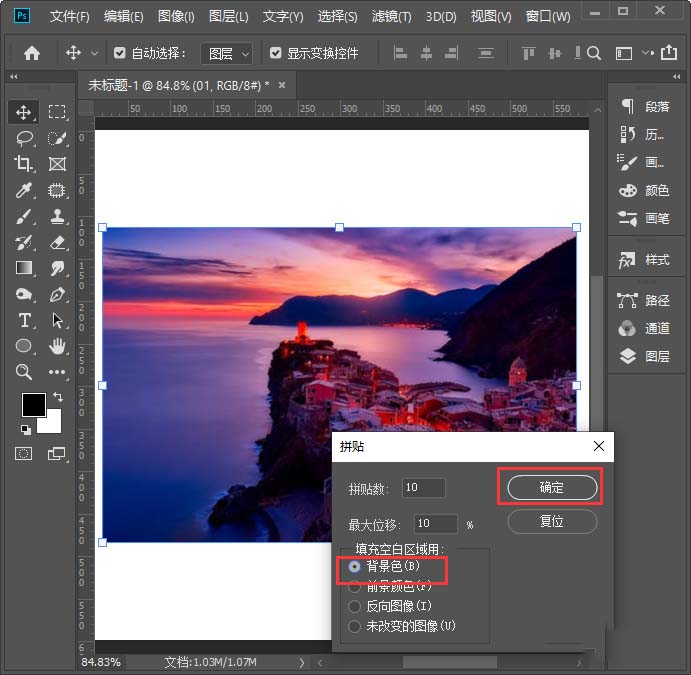The image size is (691, 675).
Task: Select the Eyedropper tool
Action: [x=23, y=190]
